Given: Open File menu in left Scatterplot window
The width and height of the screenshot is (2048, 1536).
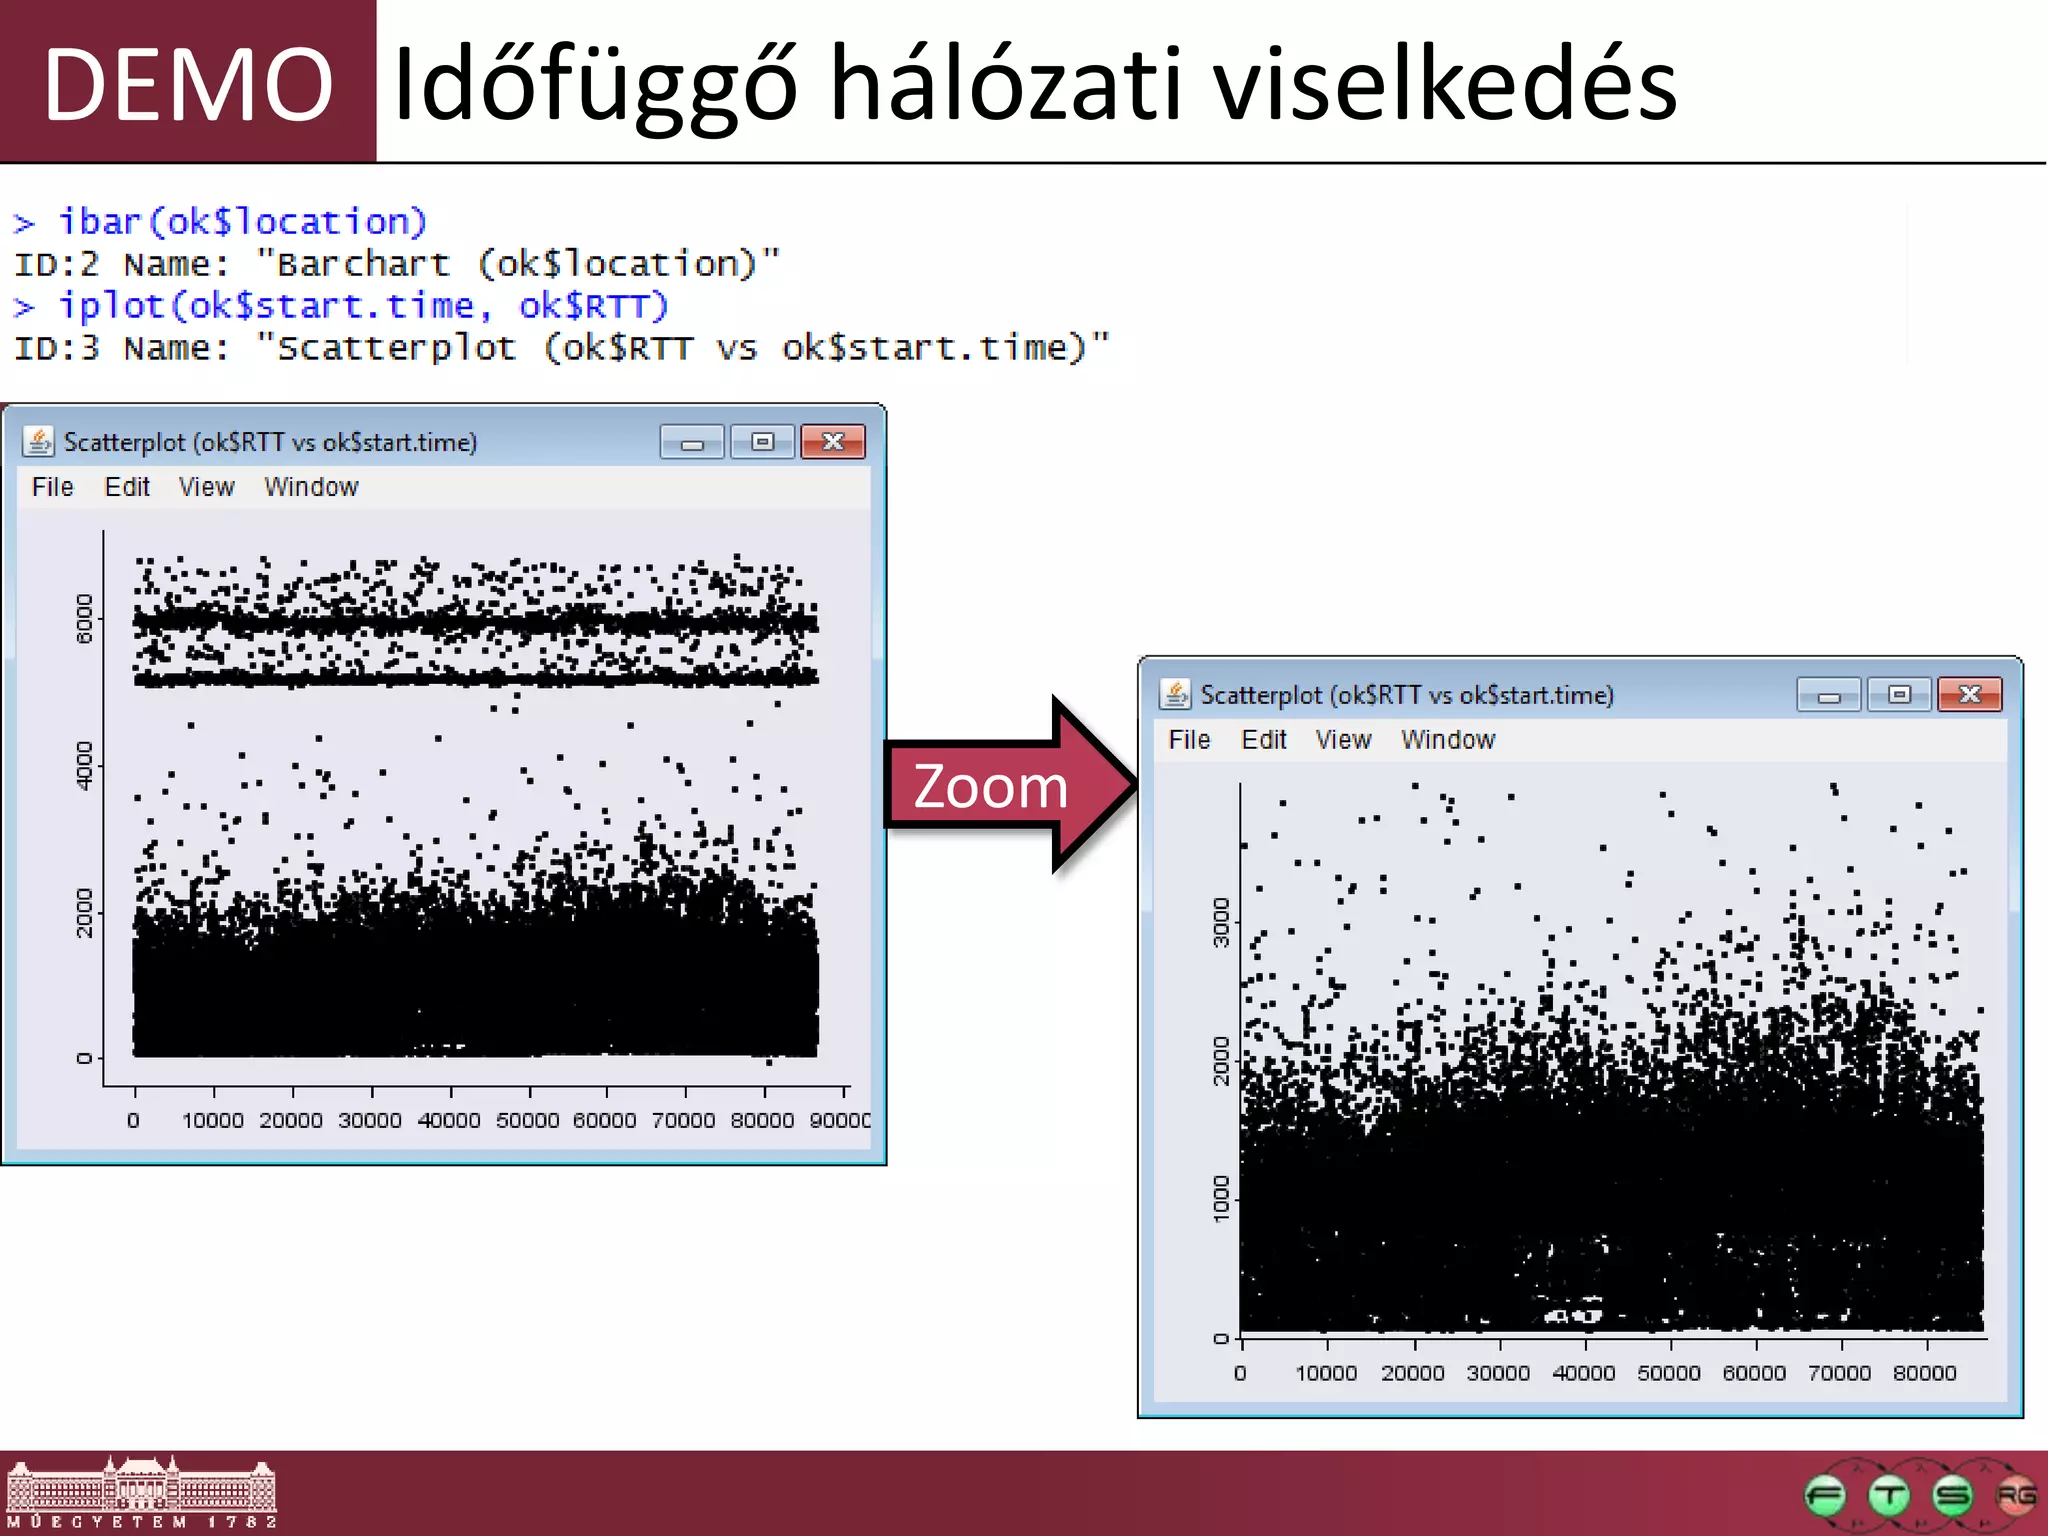Looking at the screenshot, I should (53, 487).
